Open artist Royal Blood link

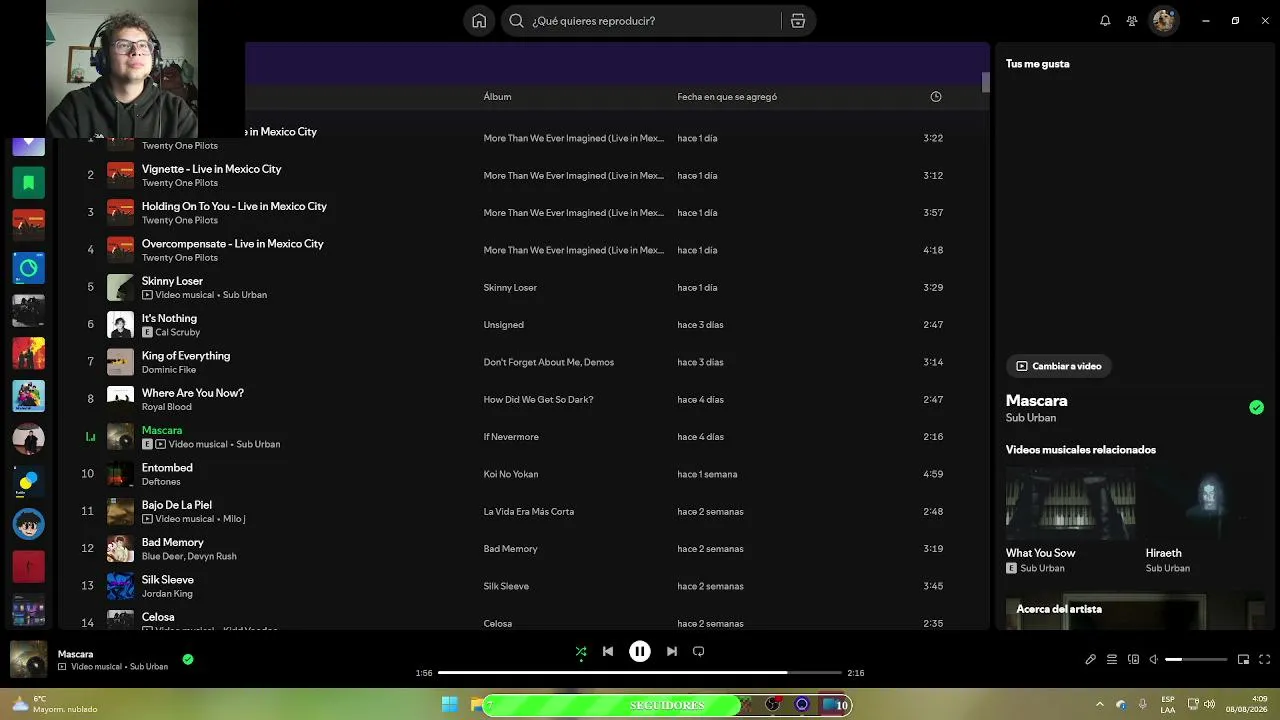[167, 407]
